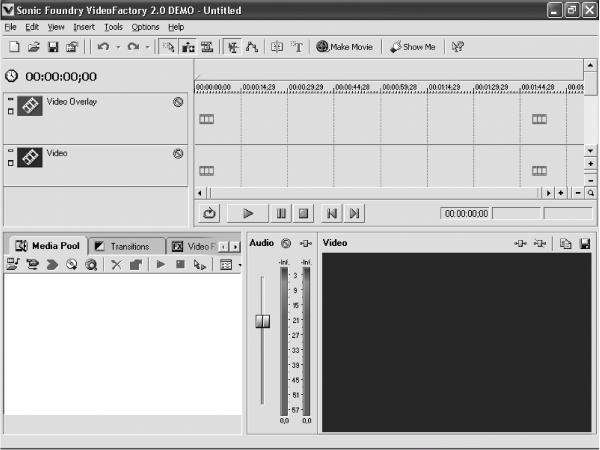Screen dimensions: 600x450
Task: Click the Show Me button
Action: (x=412, y=47)
